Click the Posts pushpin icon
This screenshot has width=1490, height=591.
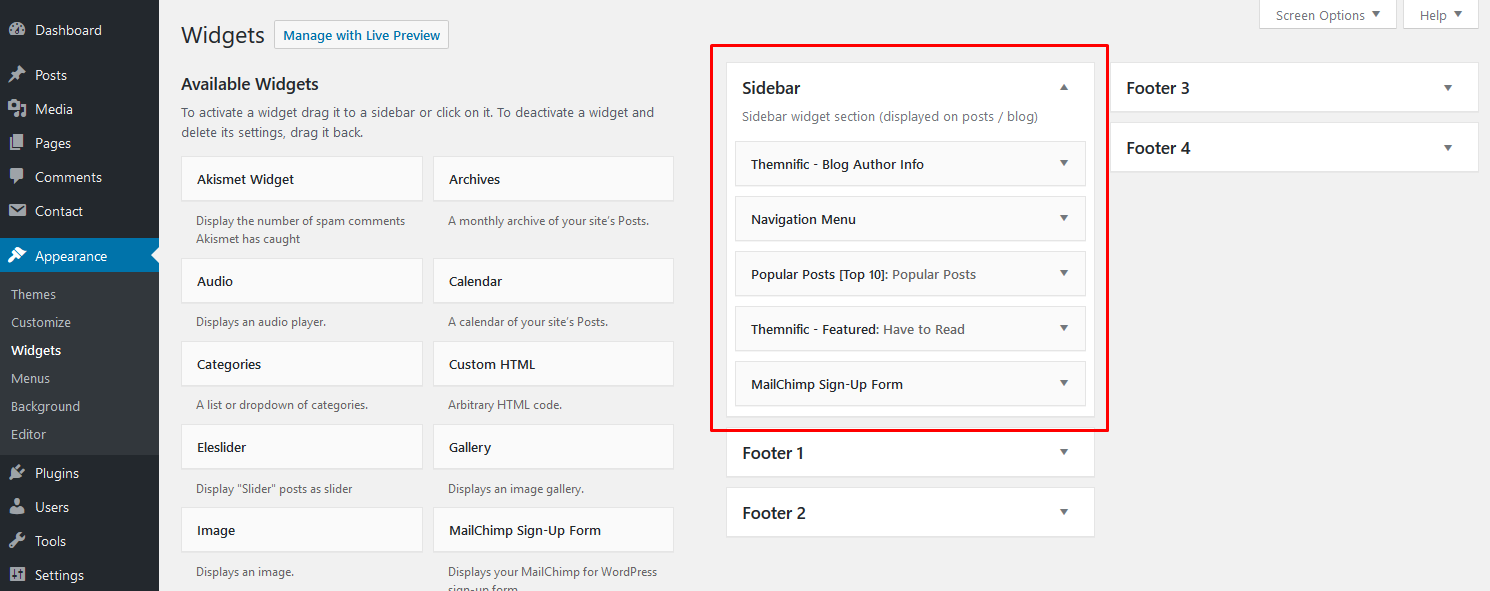pos(17,75)
